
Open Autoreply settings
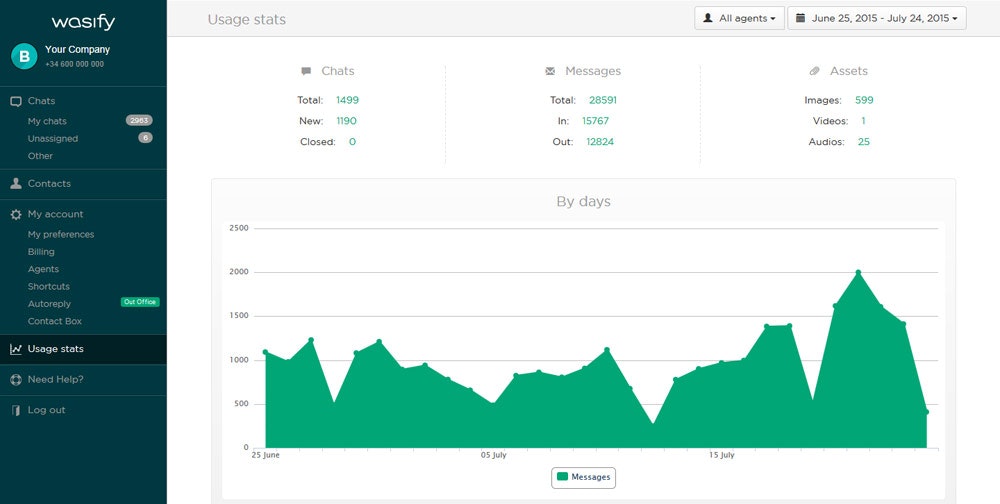coord(49,304)
